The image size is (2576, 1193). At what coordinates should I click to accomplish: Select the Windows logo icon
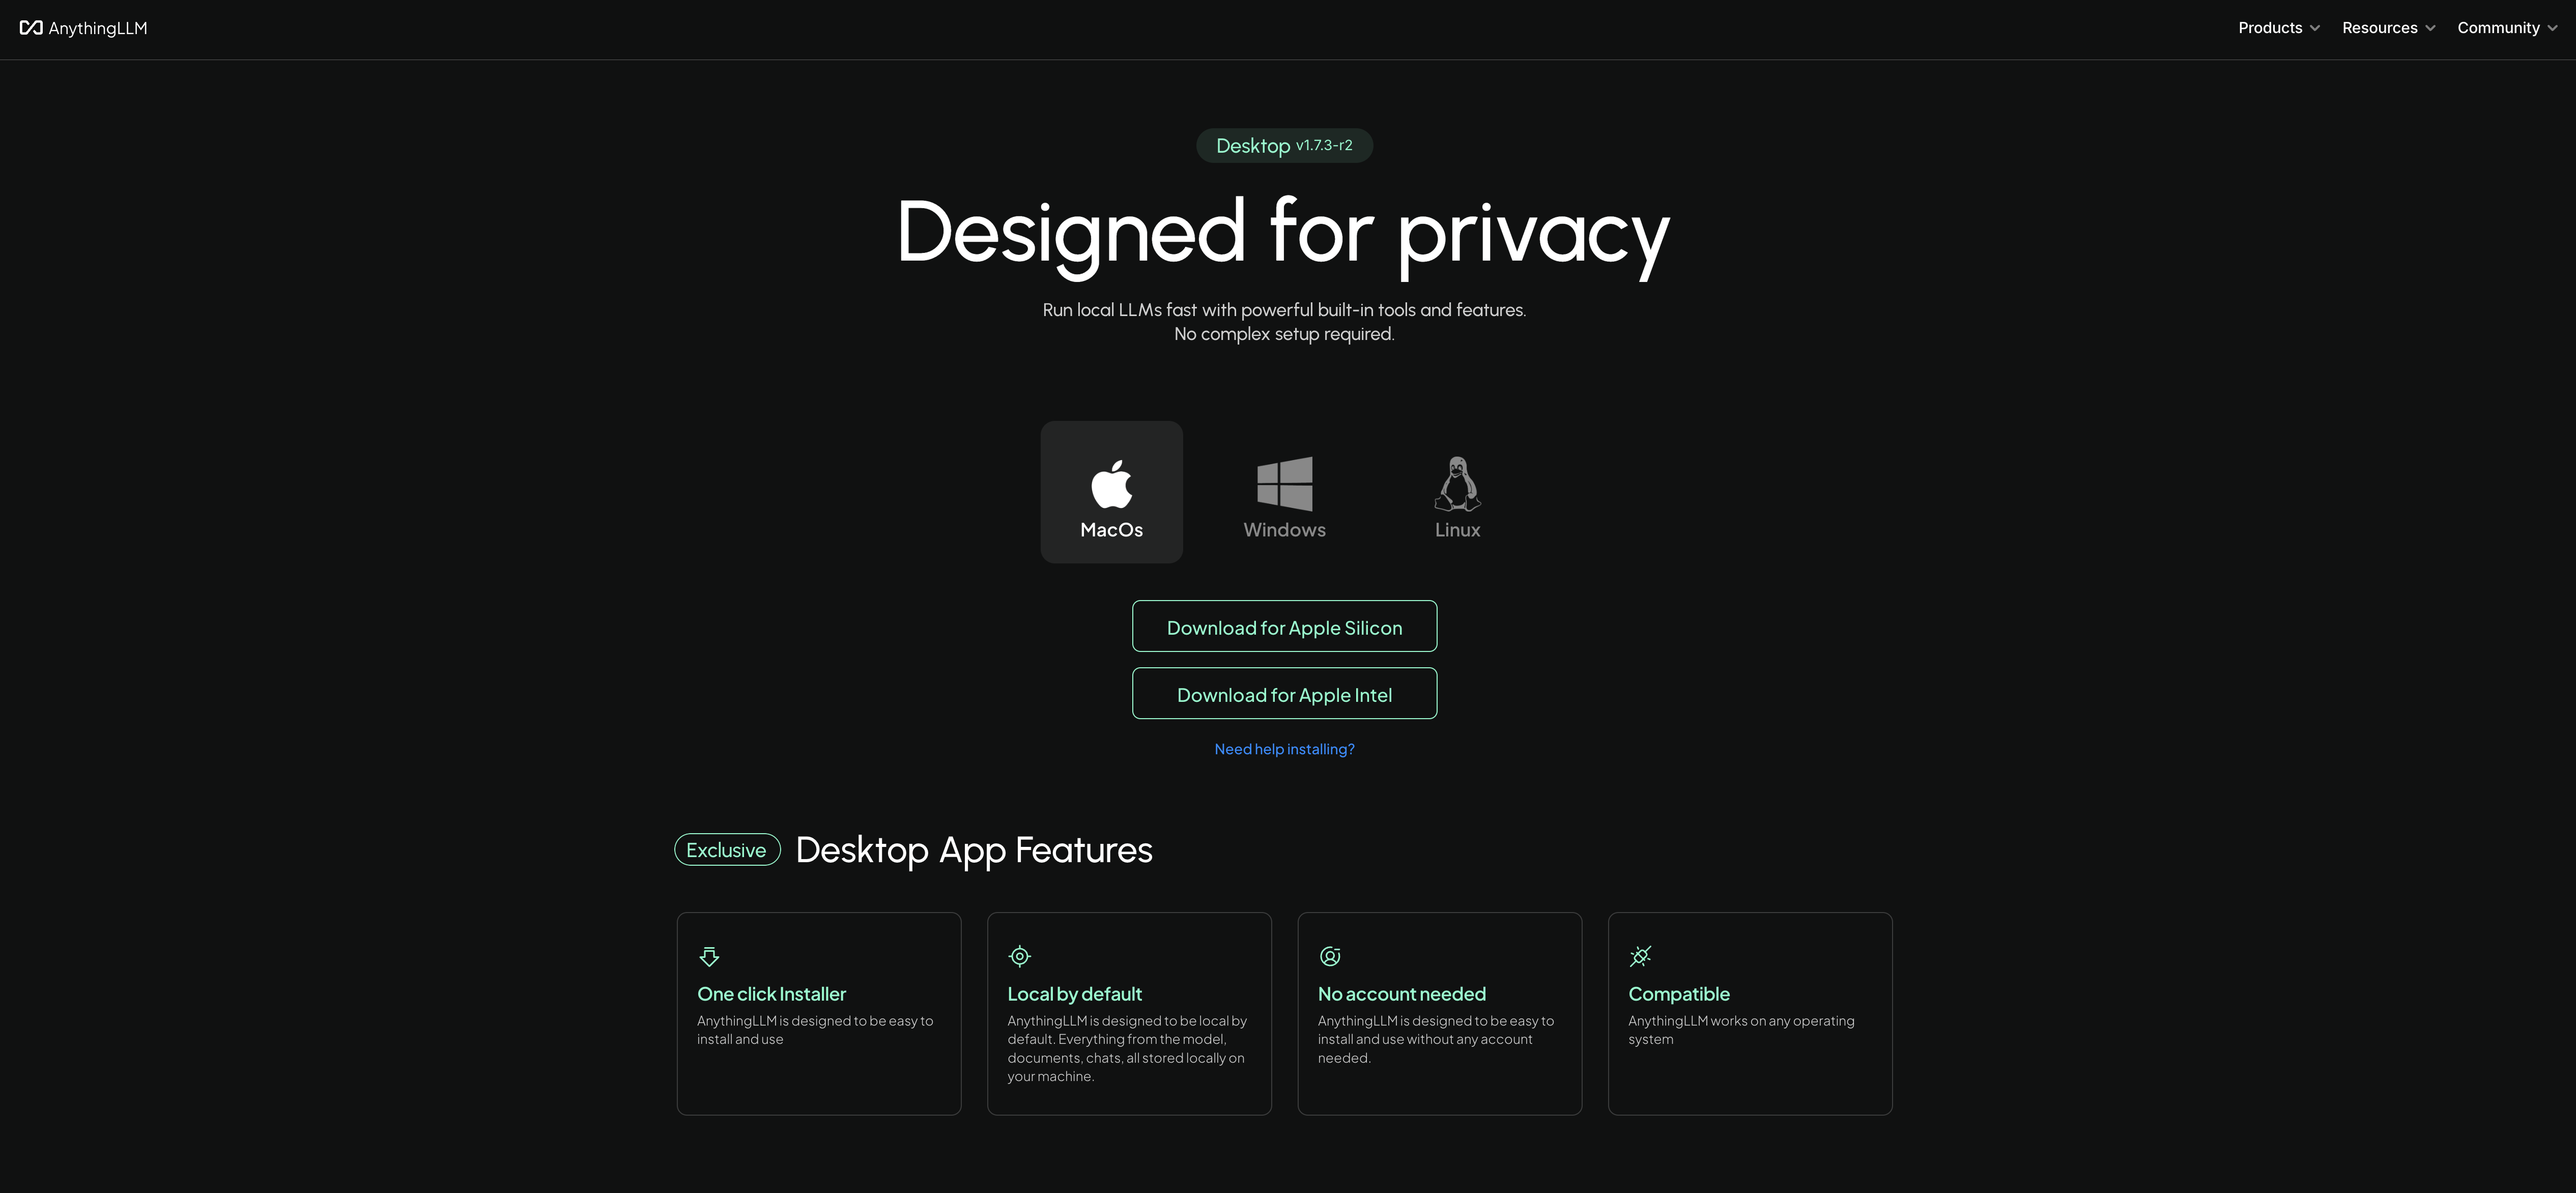(1284, 484)
